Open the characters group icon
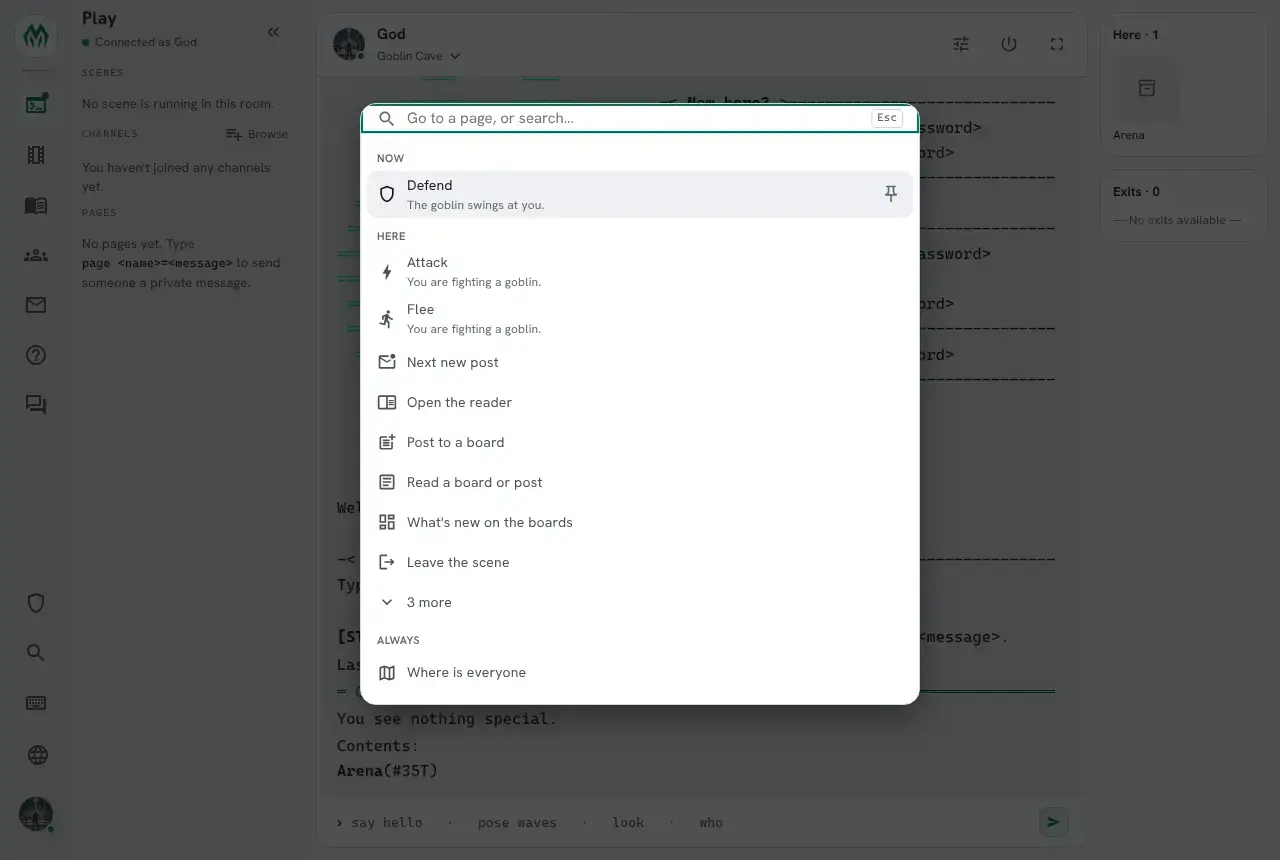The height and width of the screenshot is (860, 1280). (36, 255)
